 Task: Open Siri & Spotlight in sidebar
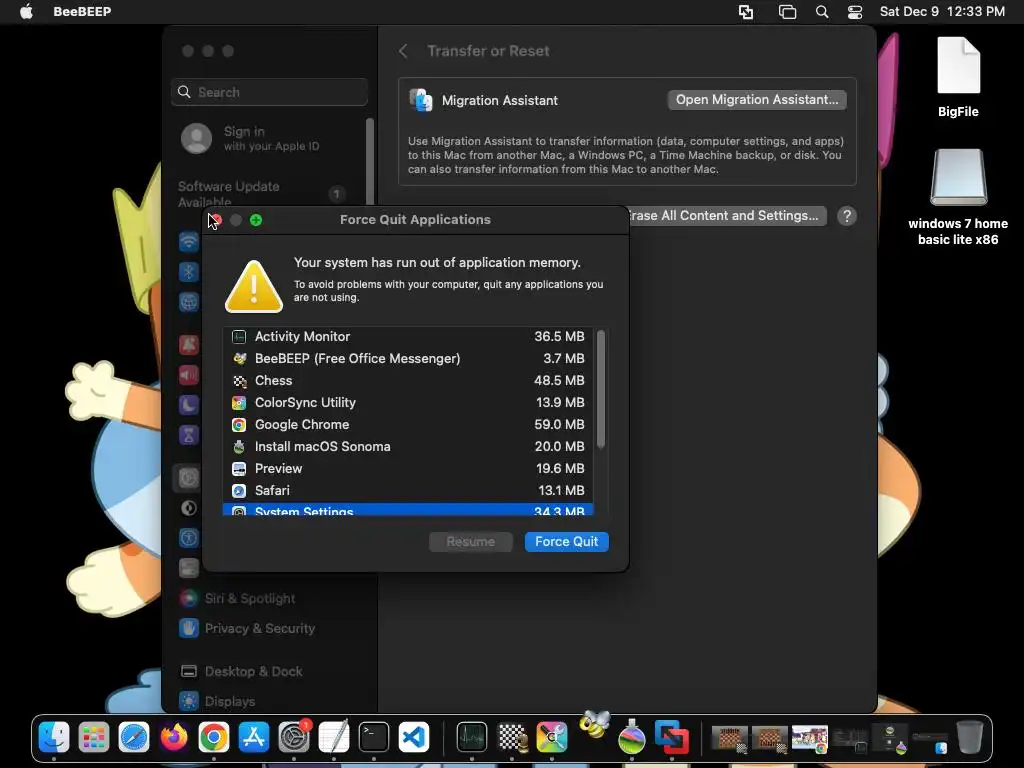pos(238,598)
